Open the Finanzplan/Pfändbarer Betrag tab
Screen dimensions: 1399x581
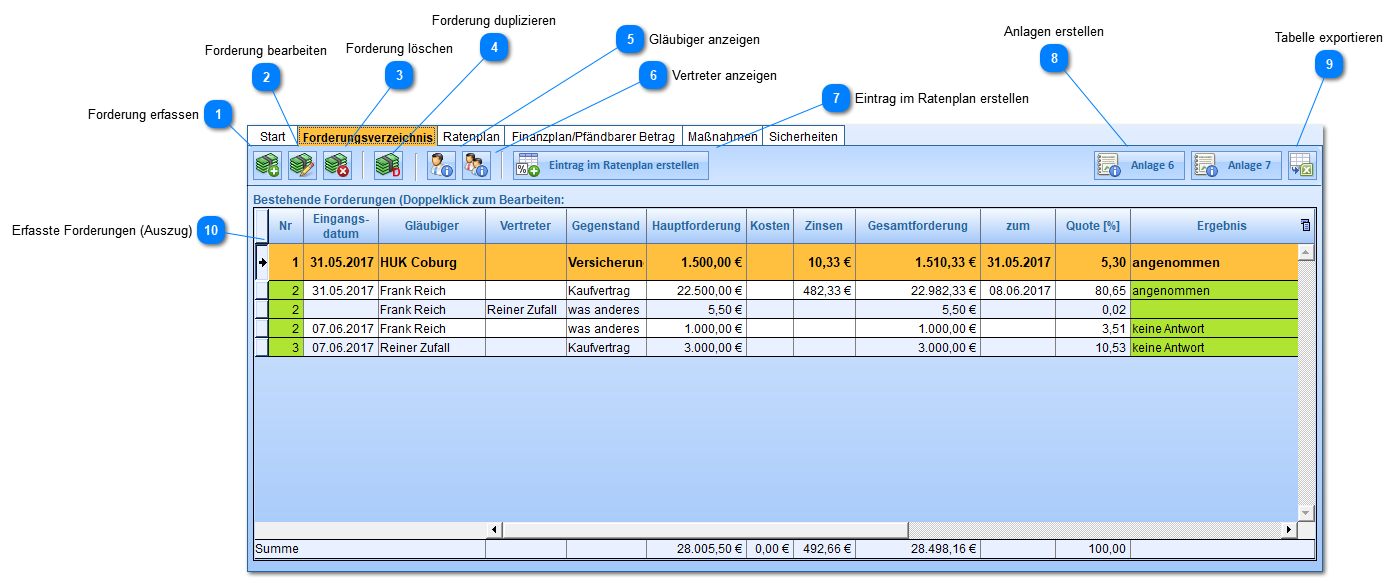(593, 136)
